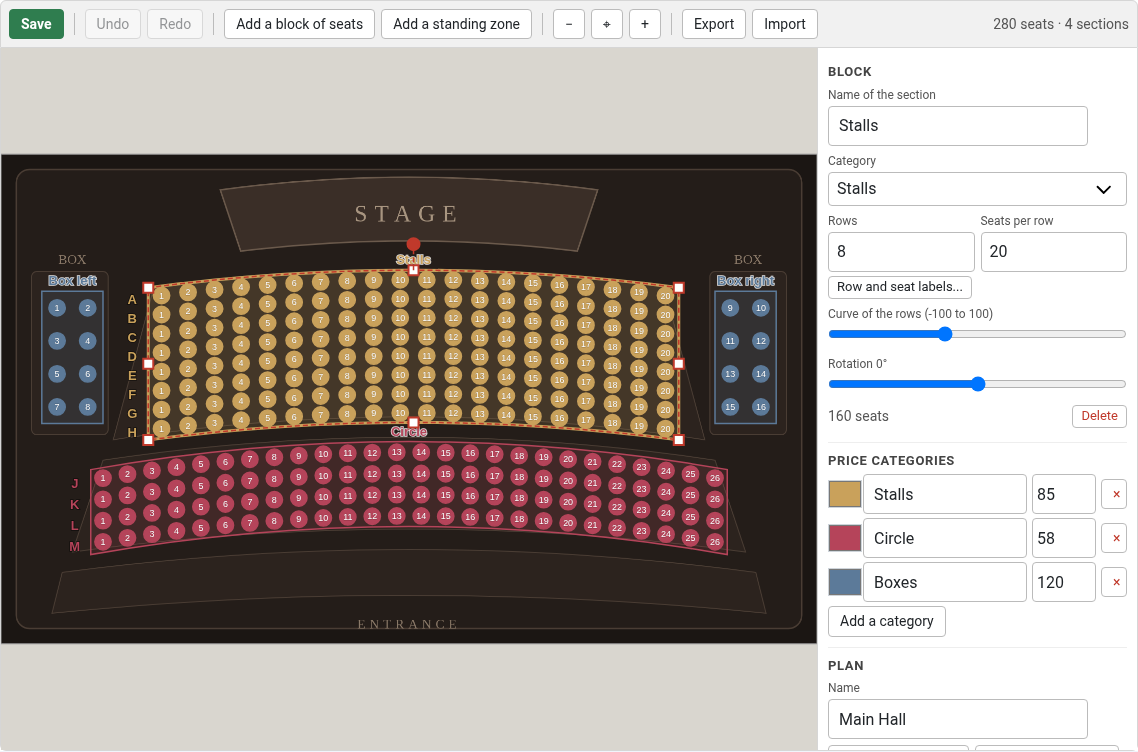Select seat 20 in Stalls row A
1138x752 pixels.
[666, 296]
